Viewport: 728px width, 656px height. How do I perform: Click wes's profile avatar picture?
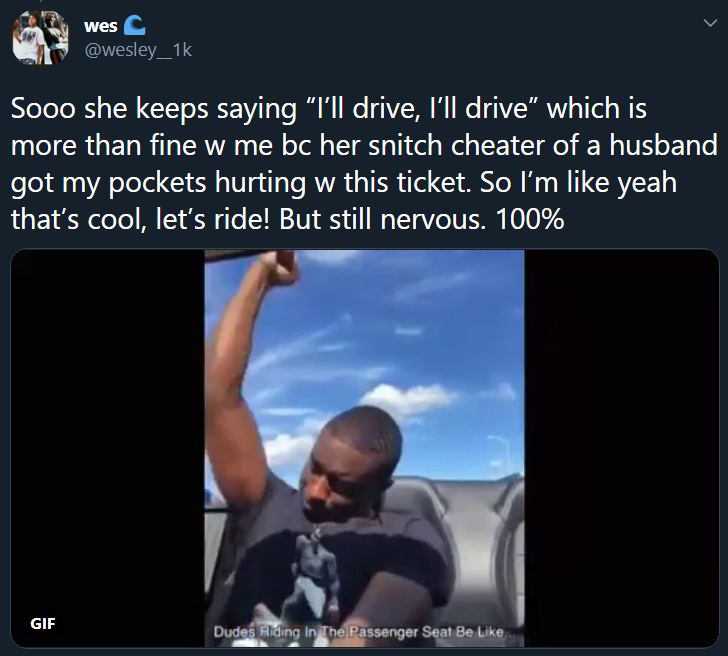tap(40, 38)
